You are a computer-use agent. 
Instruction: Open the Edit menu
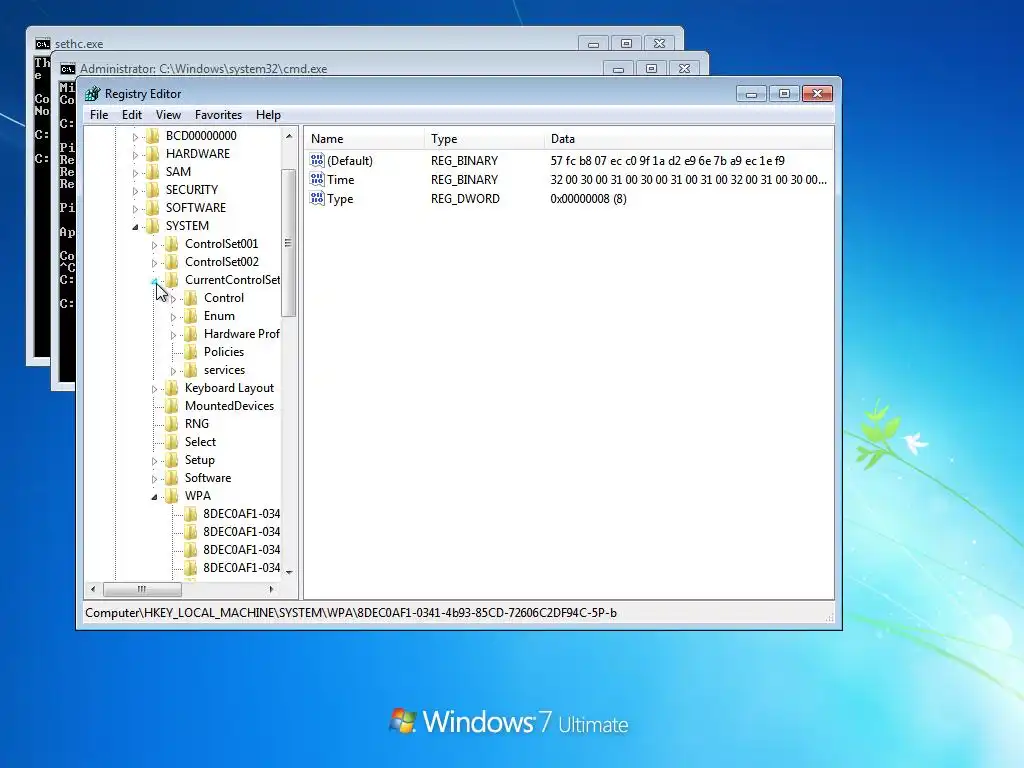(132, 115)
